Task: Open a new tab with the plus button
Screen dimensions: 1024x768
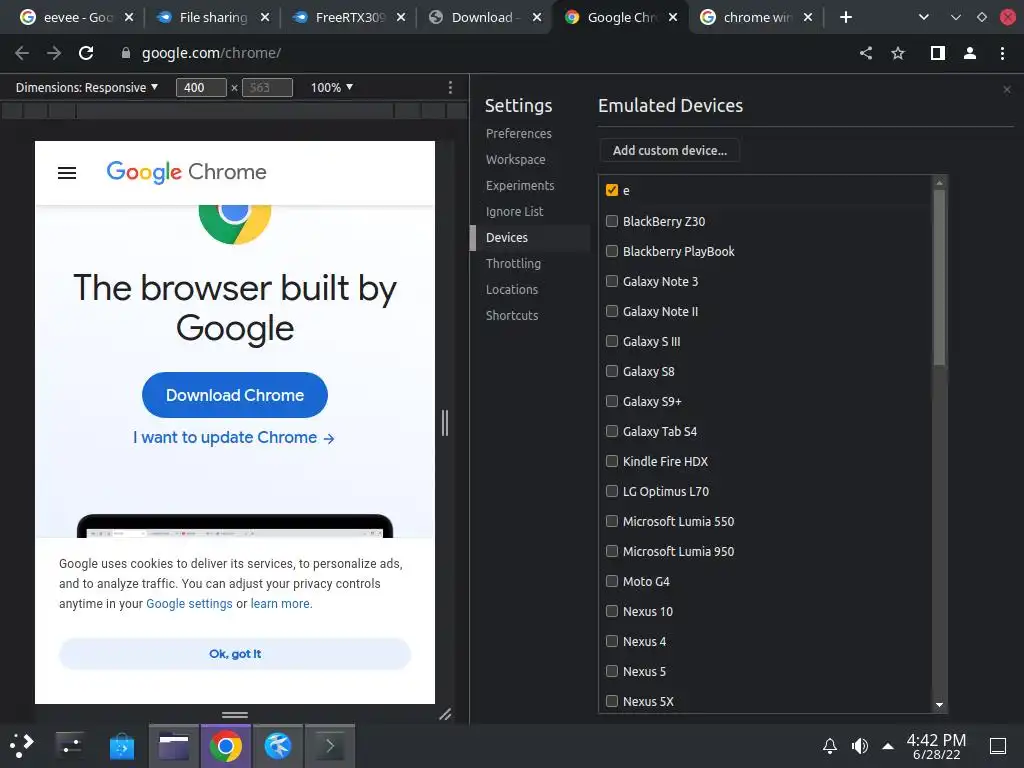Action: 846,17
